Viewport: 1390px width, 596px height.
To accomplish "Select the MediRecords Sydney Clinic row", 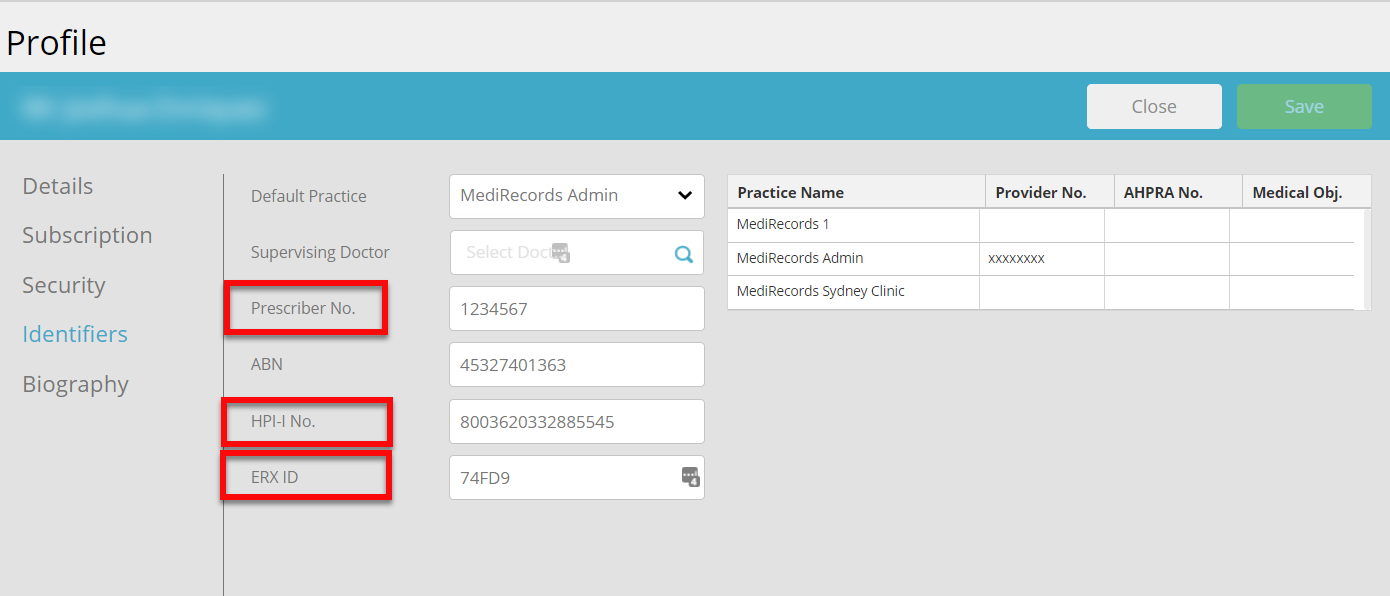I will click(1041, 292).
